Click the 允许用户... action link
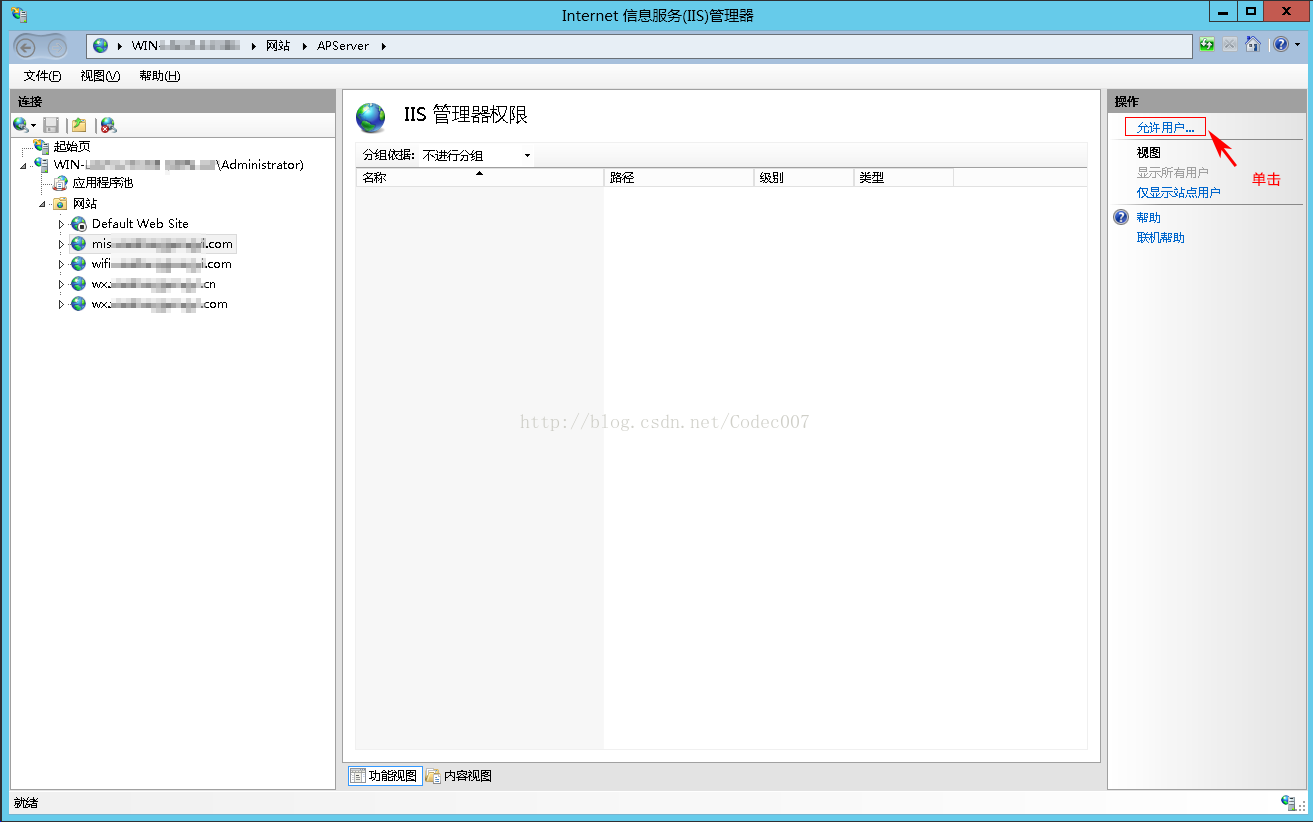 click(x=1165, y=128)
